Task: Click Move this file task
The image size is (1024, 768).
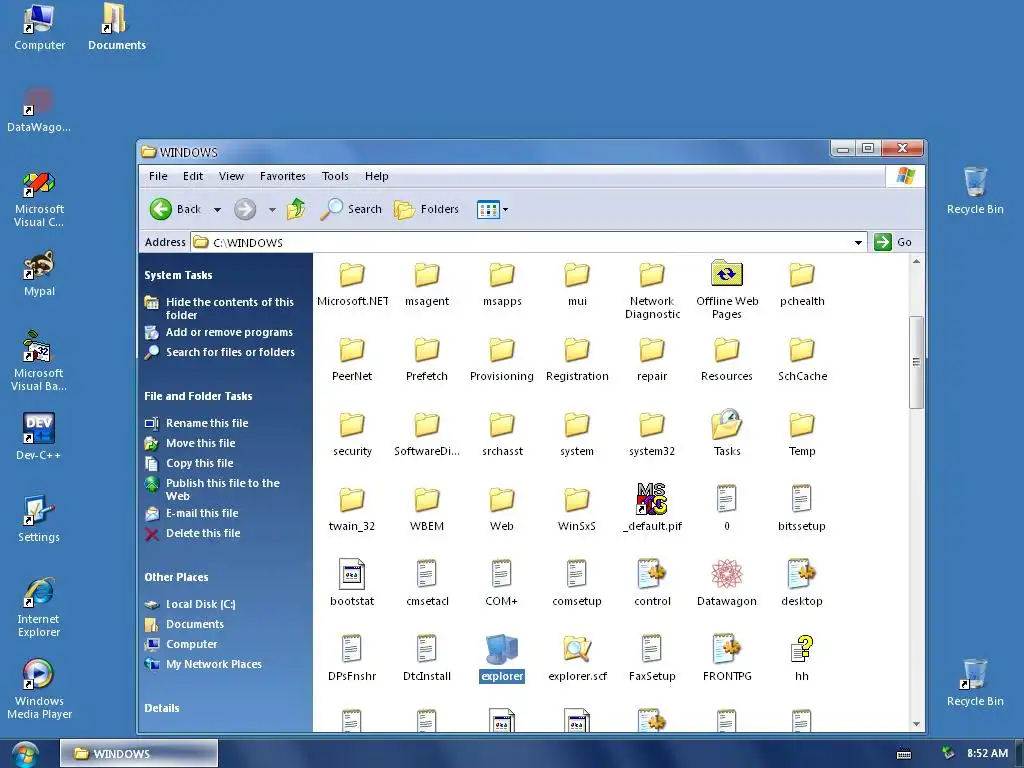Action: pos(190,443)
